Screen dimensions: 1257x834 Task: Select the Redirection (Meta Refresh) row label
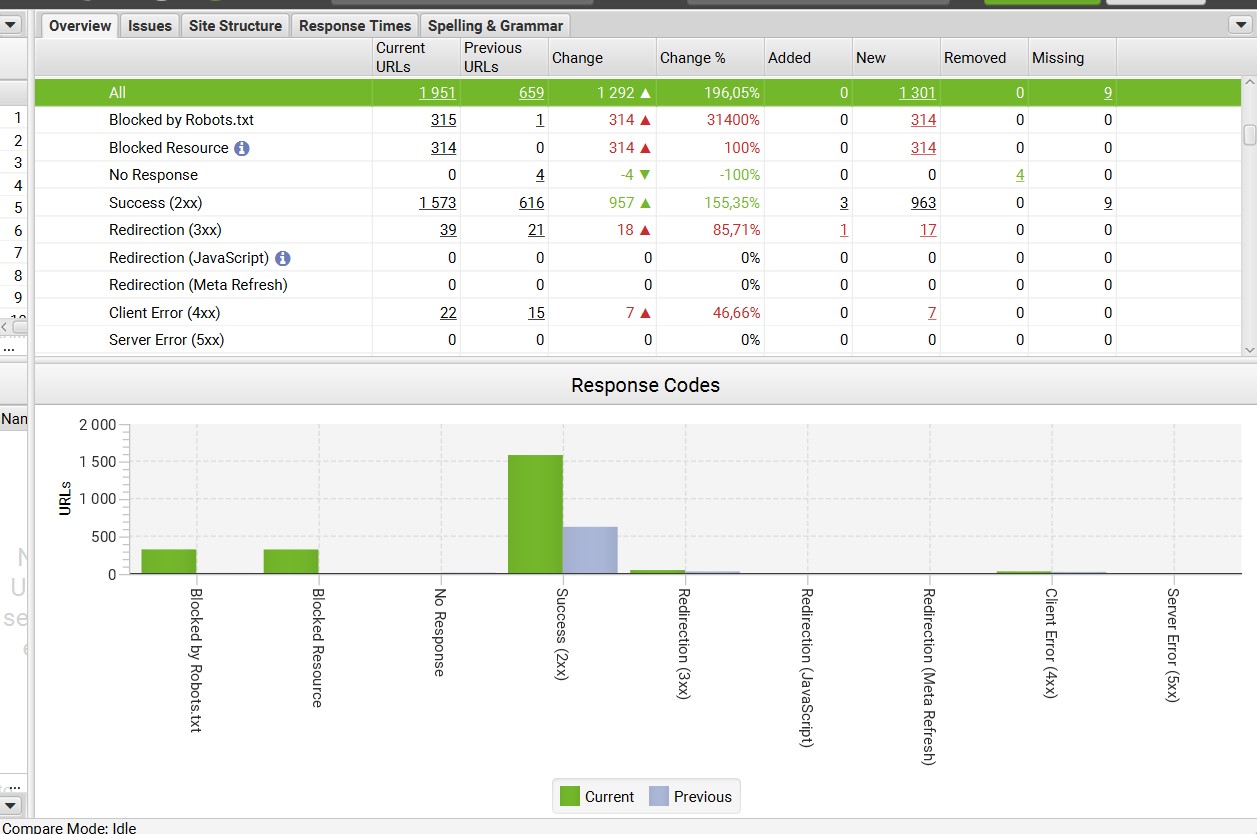pyautogui.click(x=198, y=285)
